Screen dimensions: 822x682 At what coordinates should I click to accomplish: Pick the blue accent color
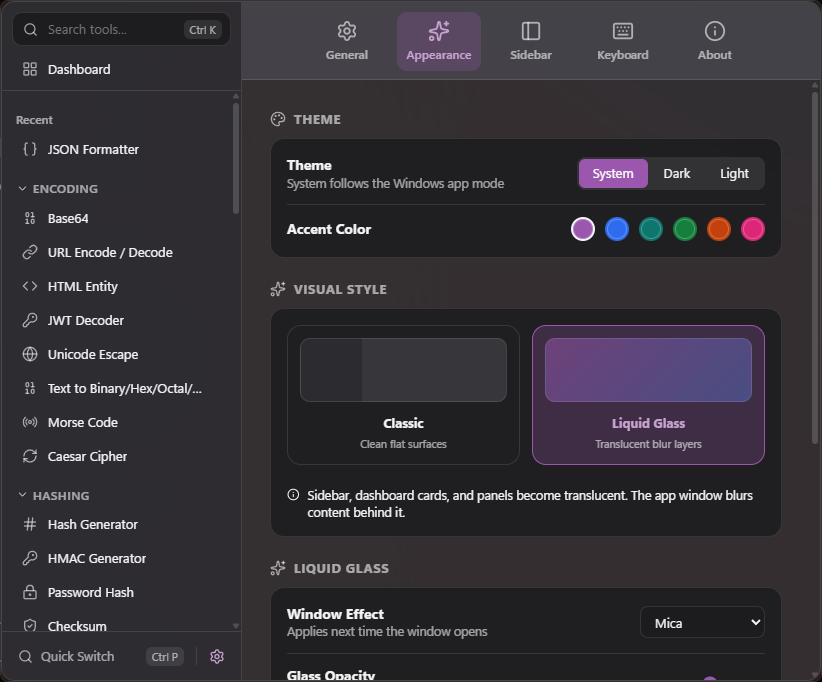pos(616,229)
